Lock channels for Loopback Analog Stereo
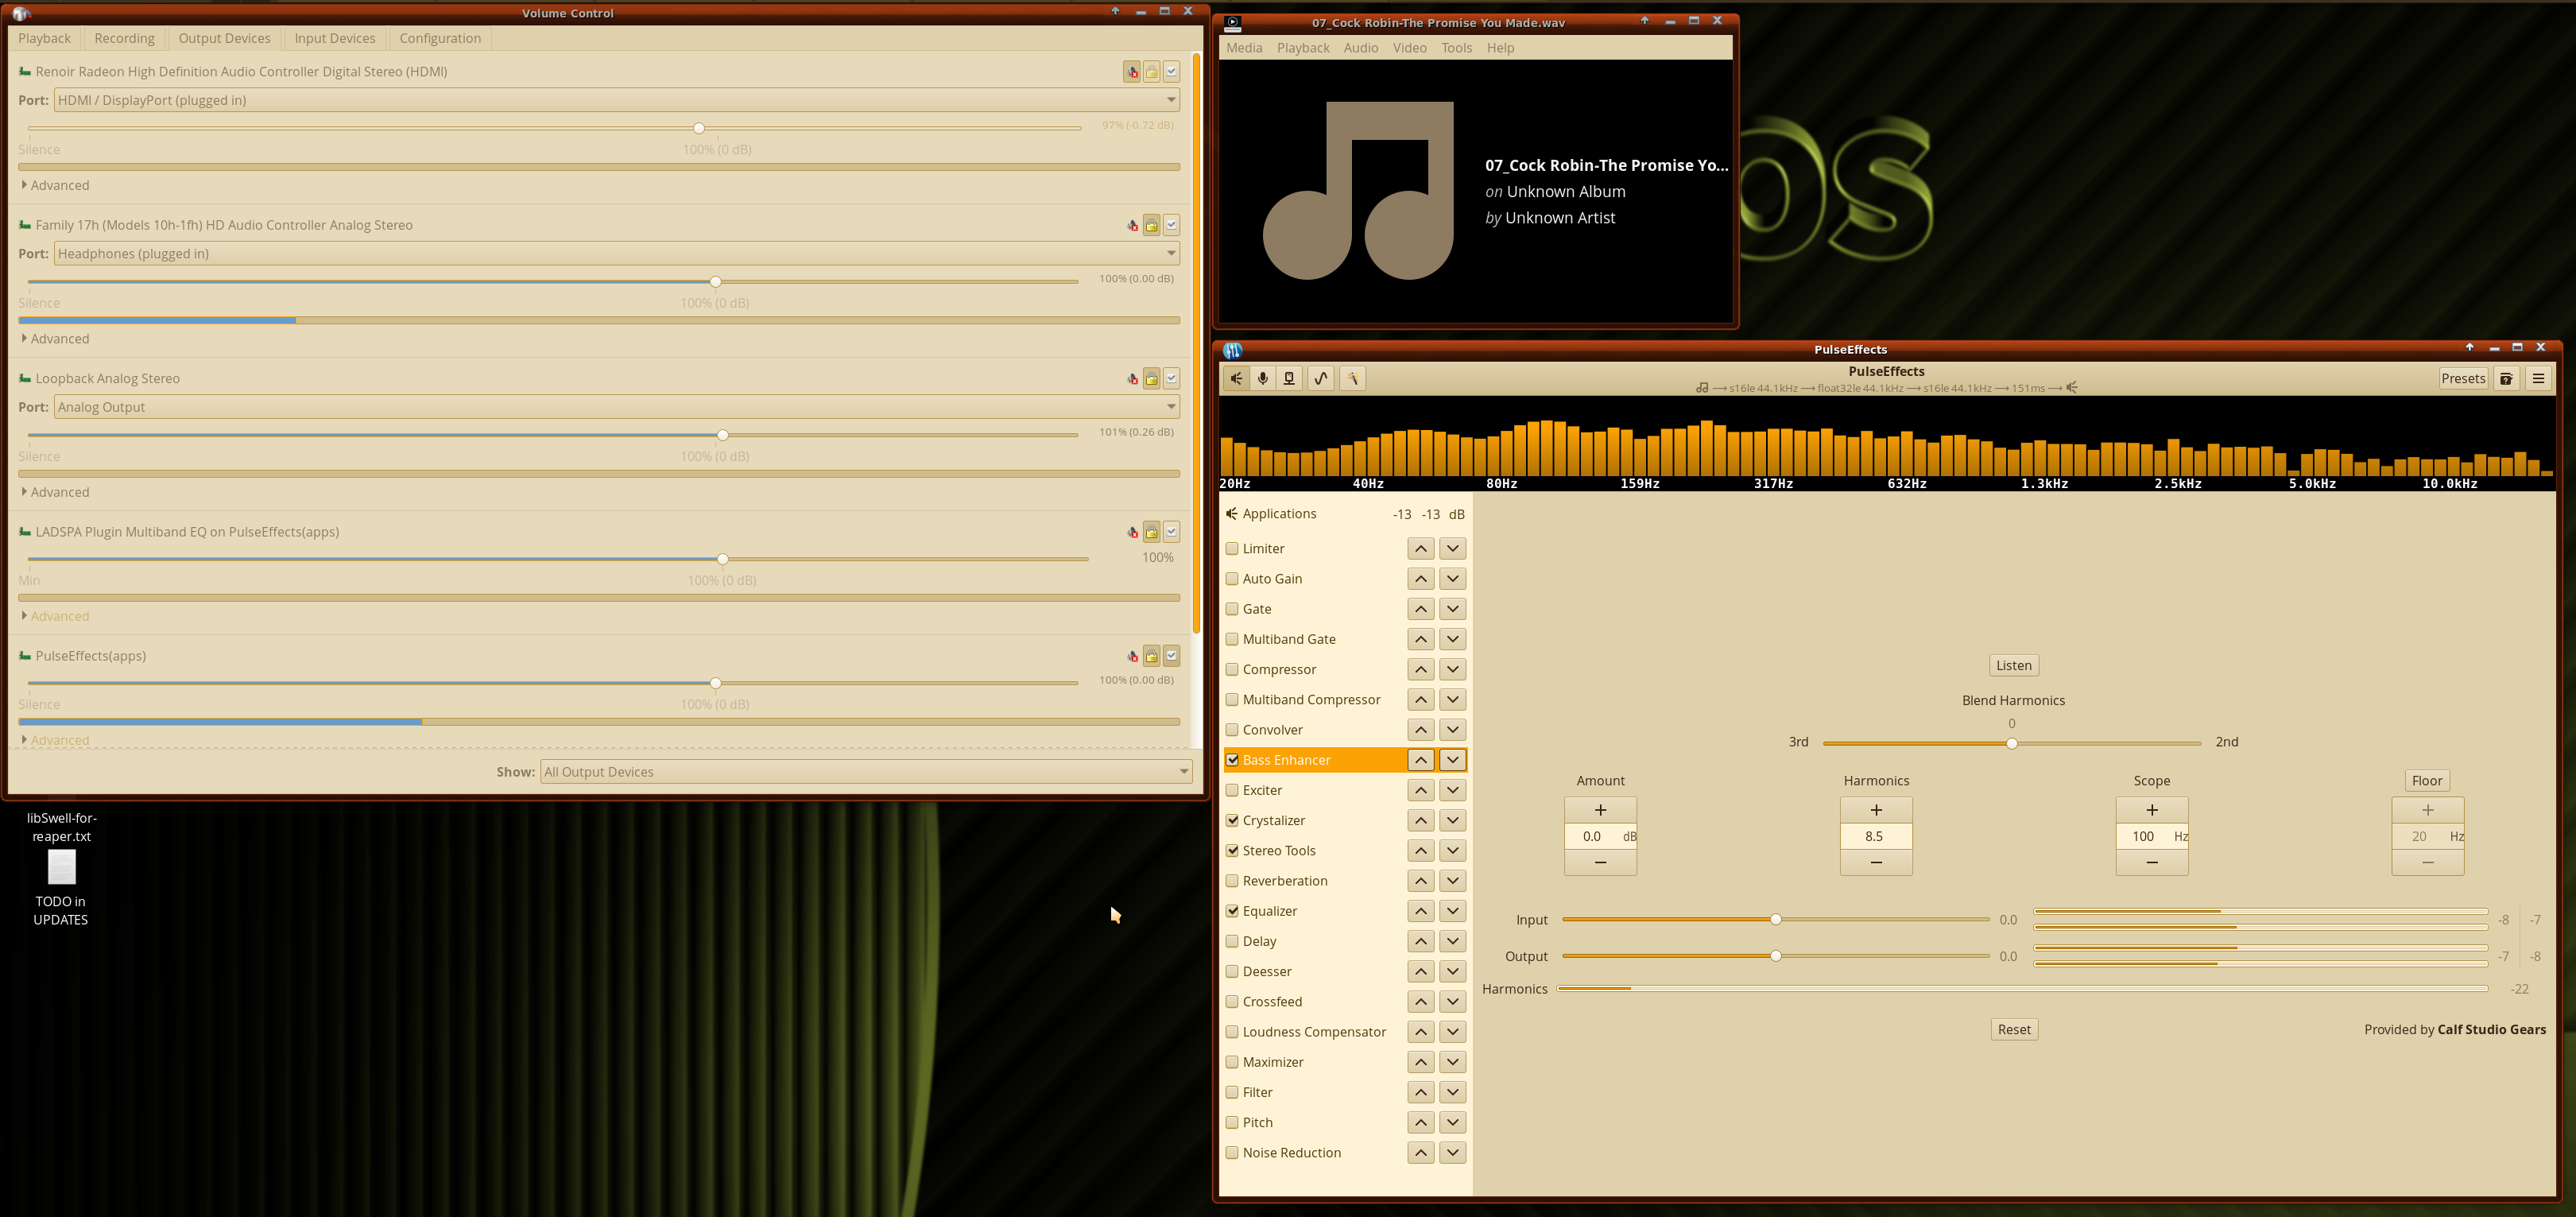2576x1217 pixels. [x=1151, y=379]
